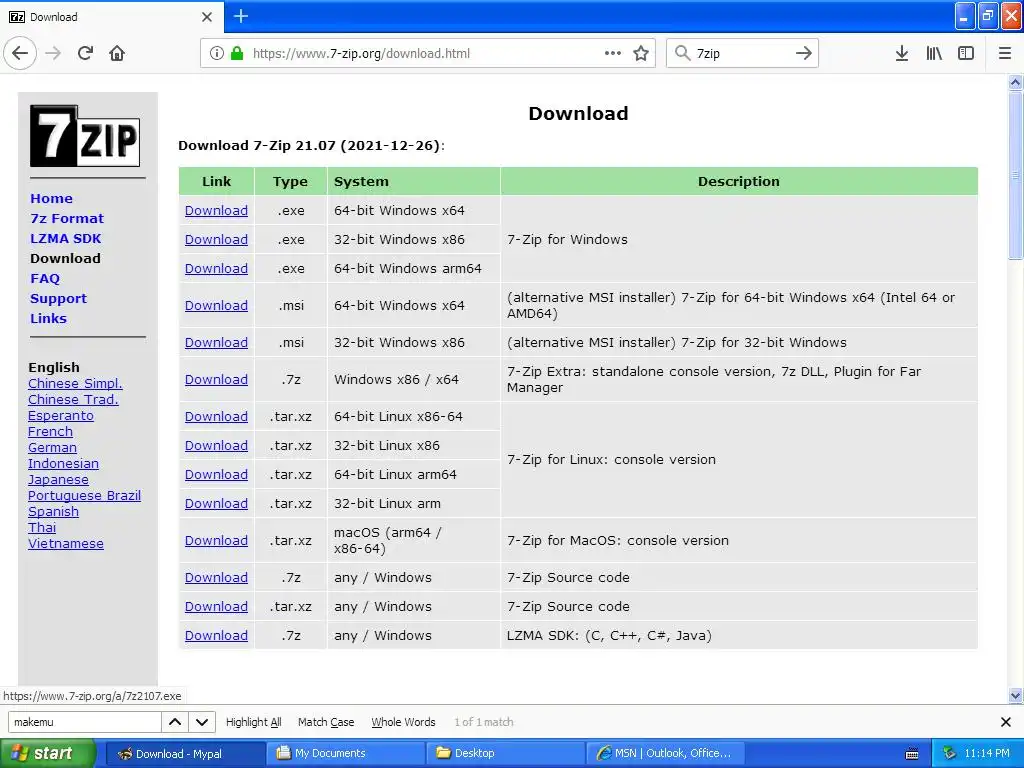Open My Documents from the taskbar

pyautogui.click(x=345, y=754)
